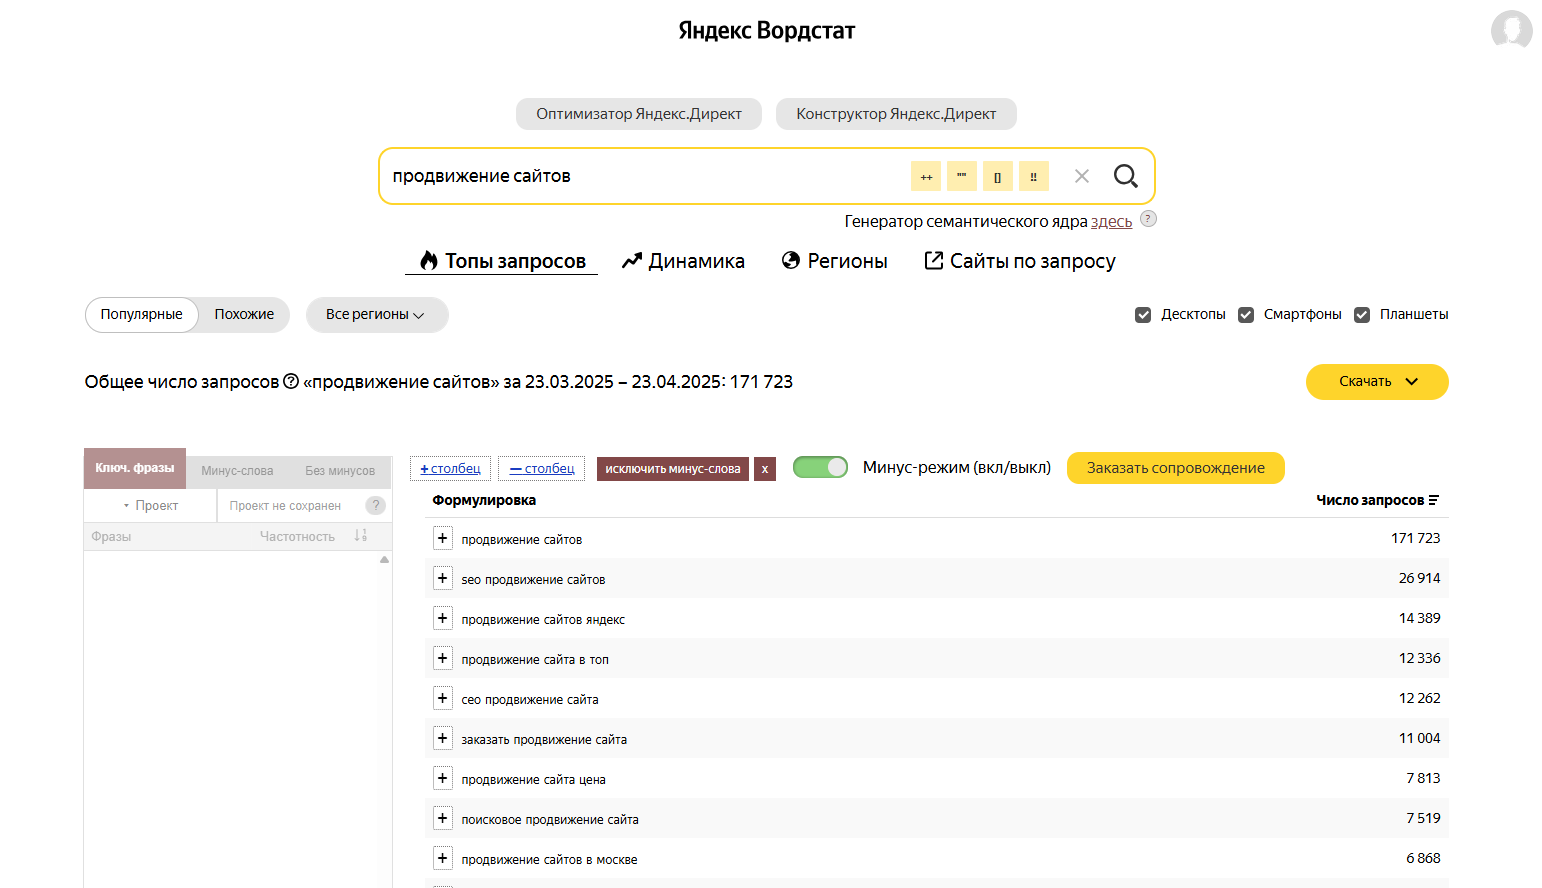Add 'сео продвижение сайта' with plus button
This screenshot has width=1542, height=888.
pos(443,698)
